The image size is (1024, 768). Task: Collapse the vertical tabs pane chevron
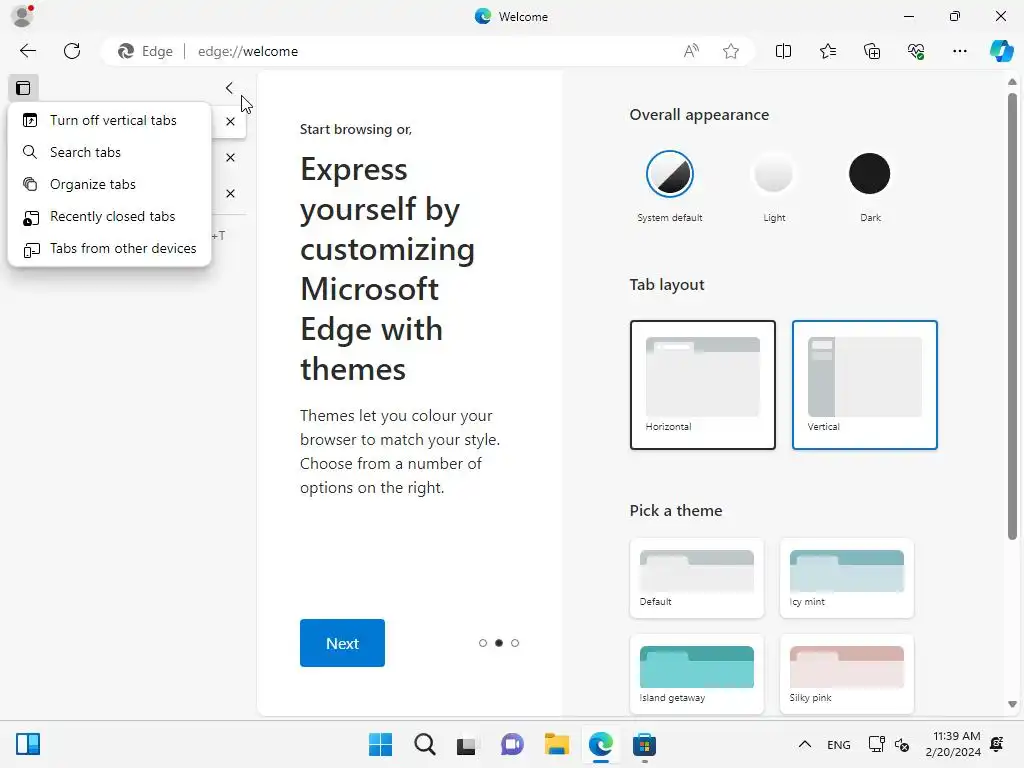tap(229, 88)
